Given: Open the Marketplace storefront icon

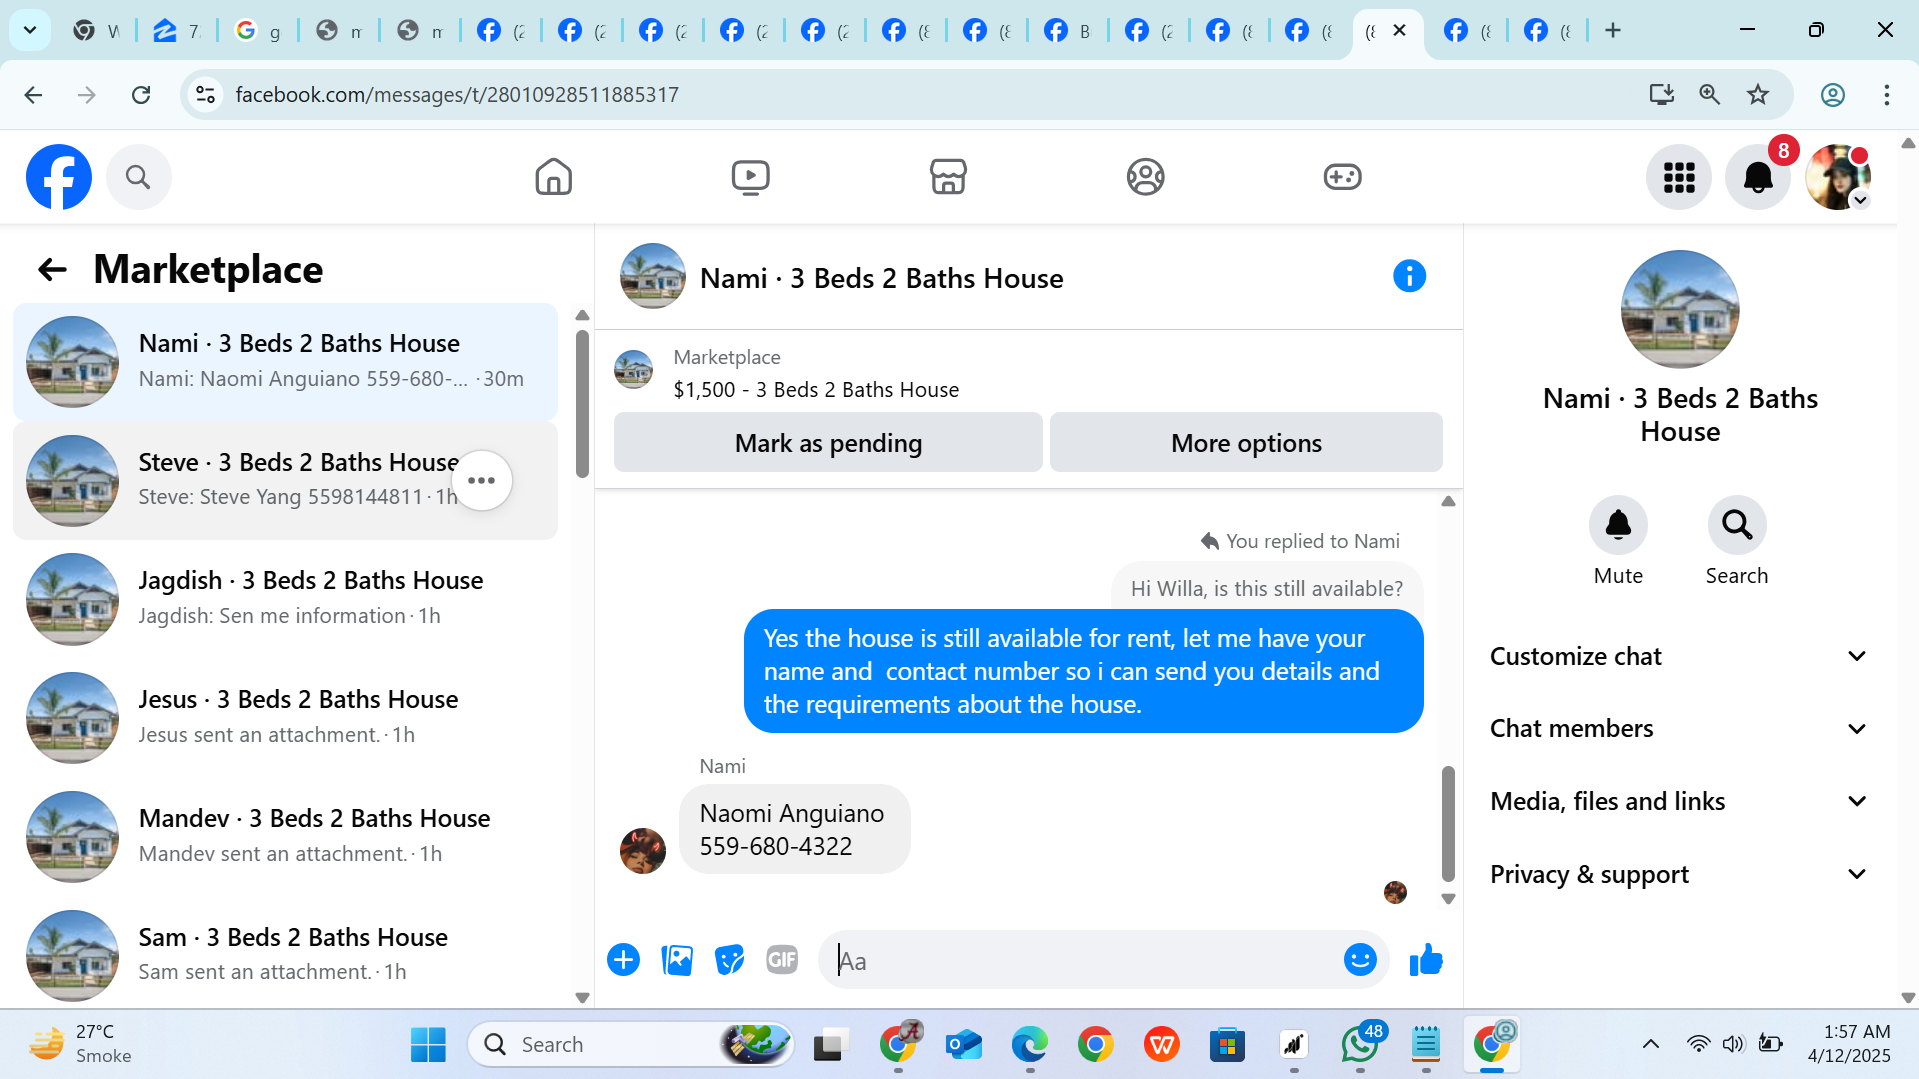Looking at the screenshot, I should point(948,177).
